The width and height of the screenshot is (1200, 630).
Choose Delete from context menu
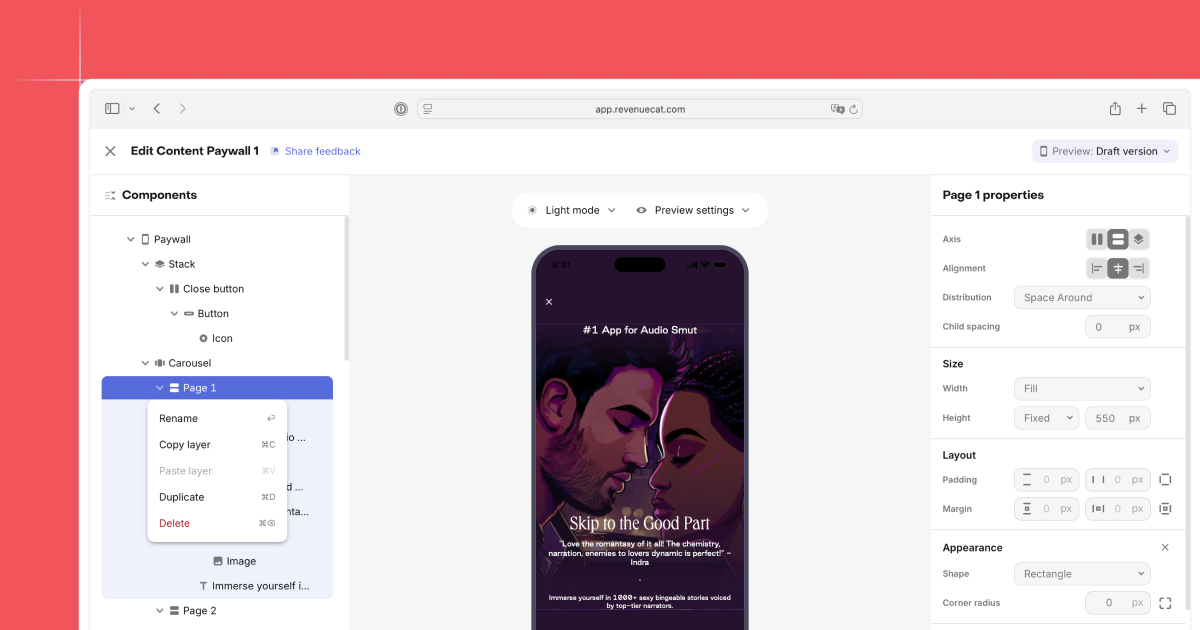tap(217, 523)
